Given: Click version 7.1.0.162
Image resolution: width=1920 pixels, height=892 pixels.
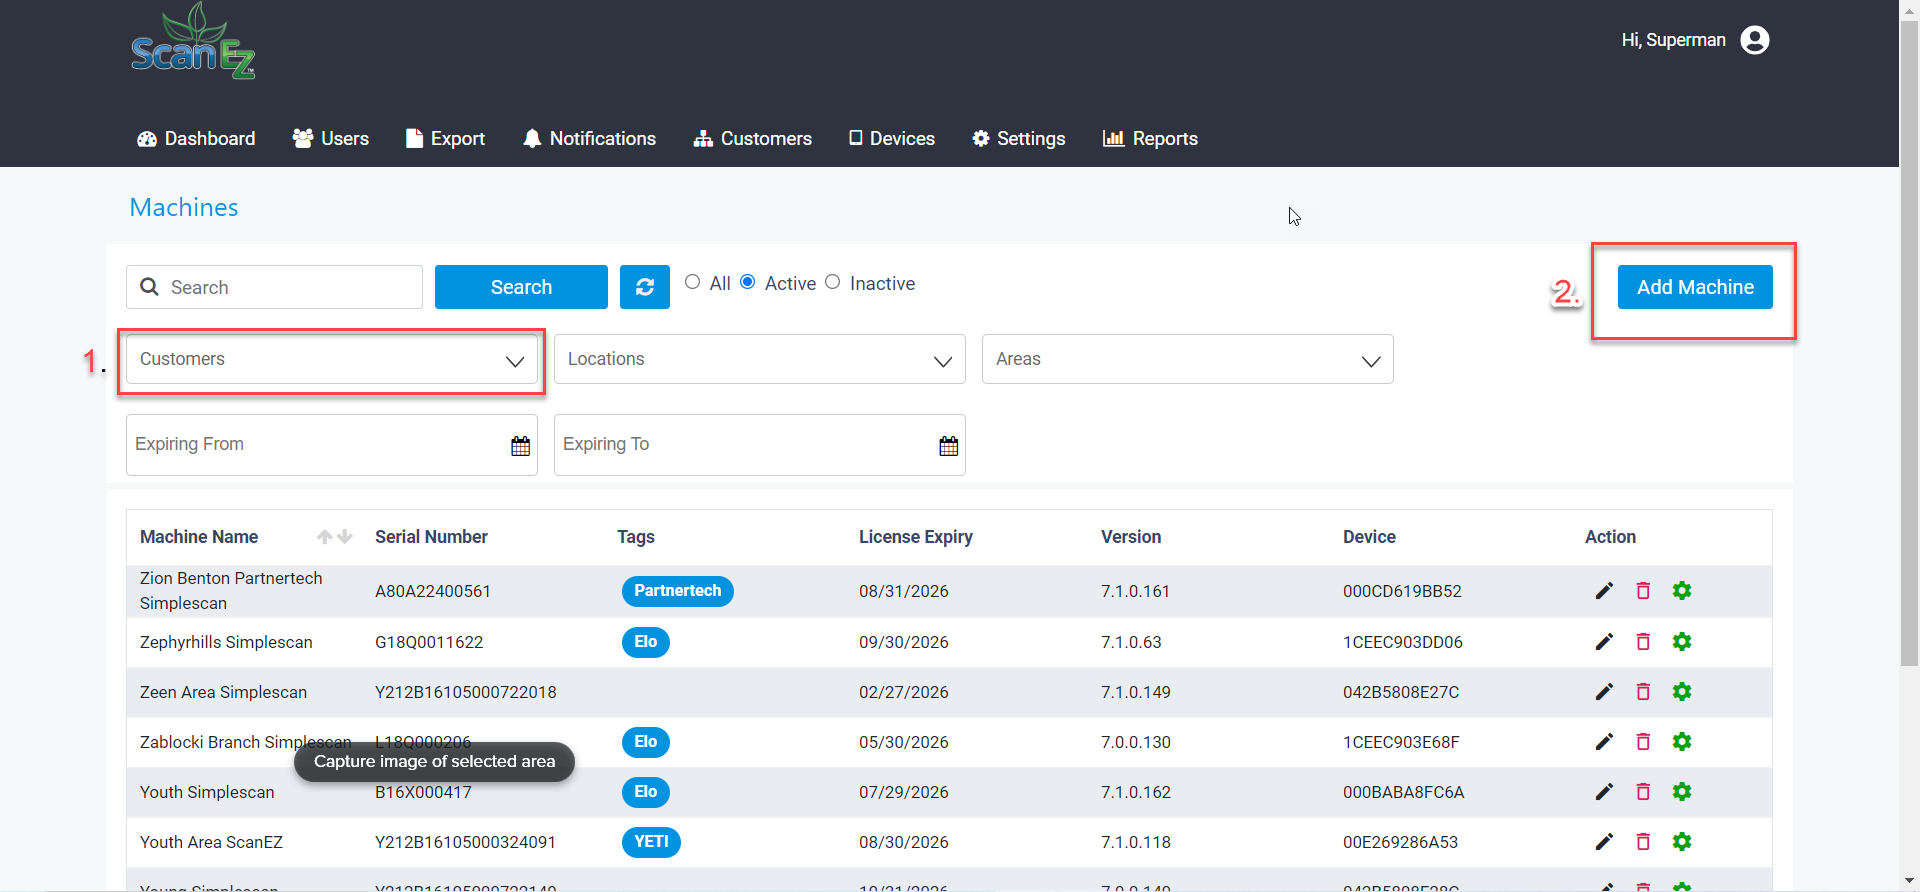Looking at the screenshot, I should 1136,792.
